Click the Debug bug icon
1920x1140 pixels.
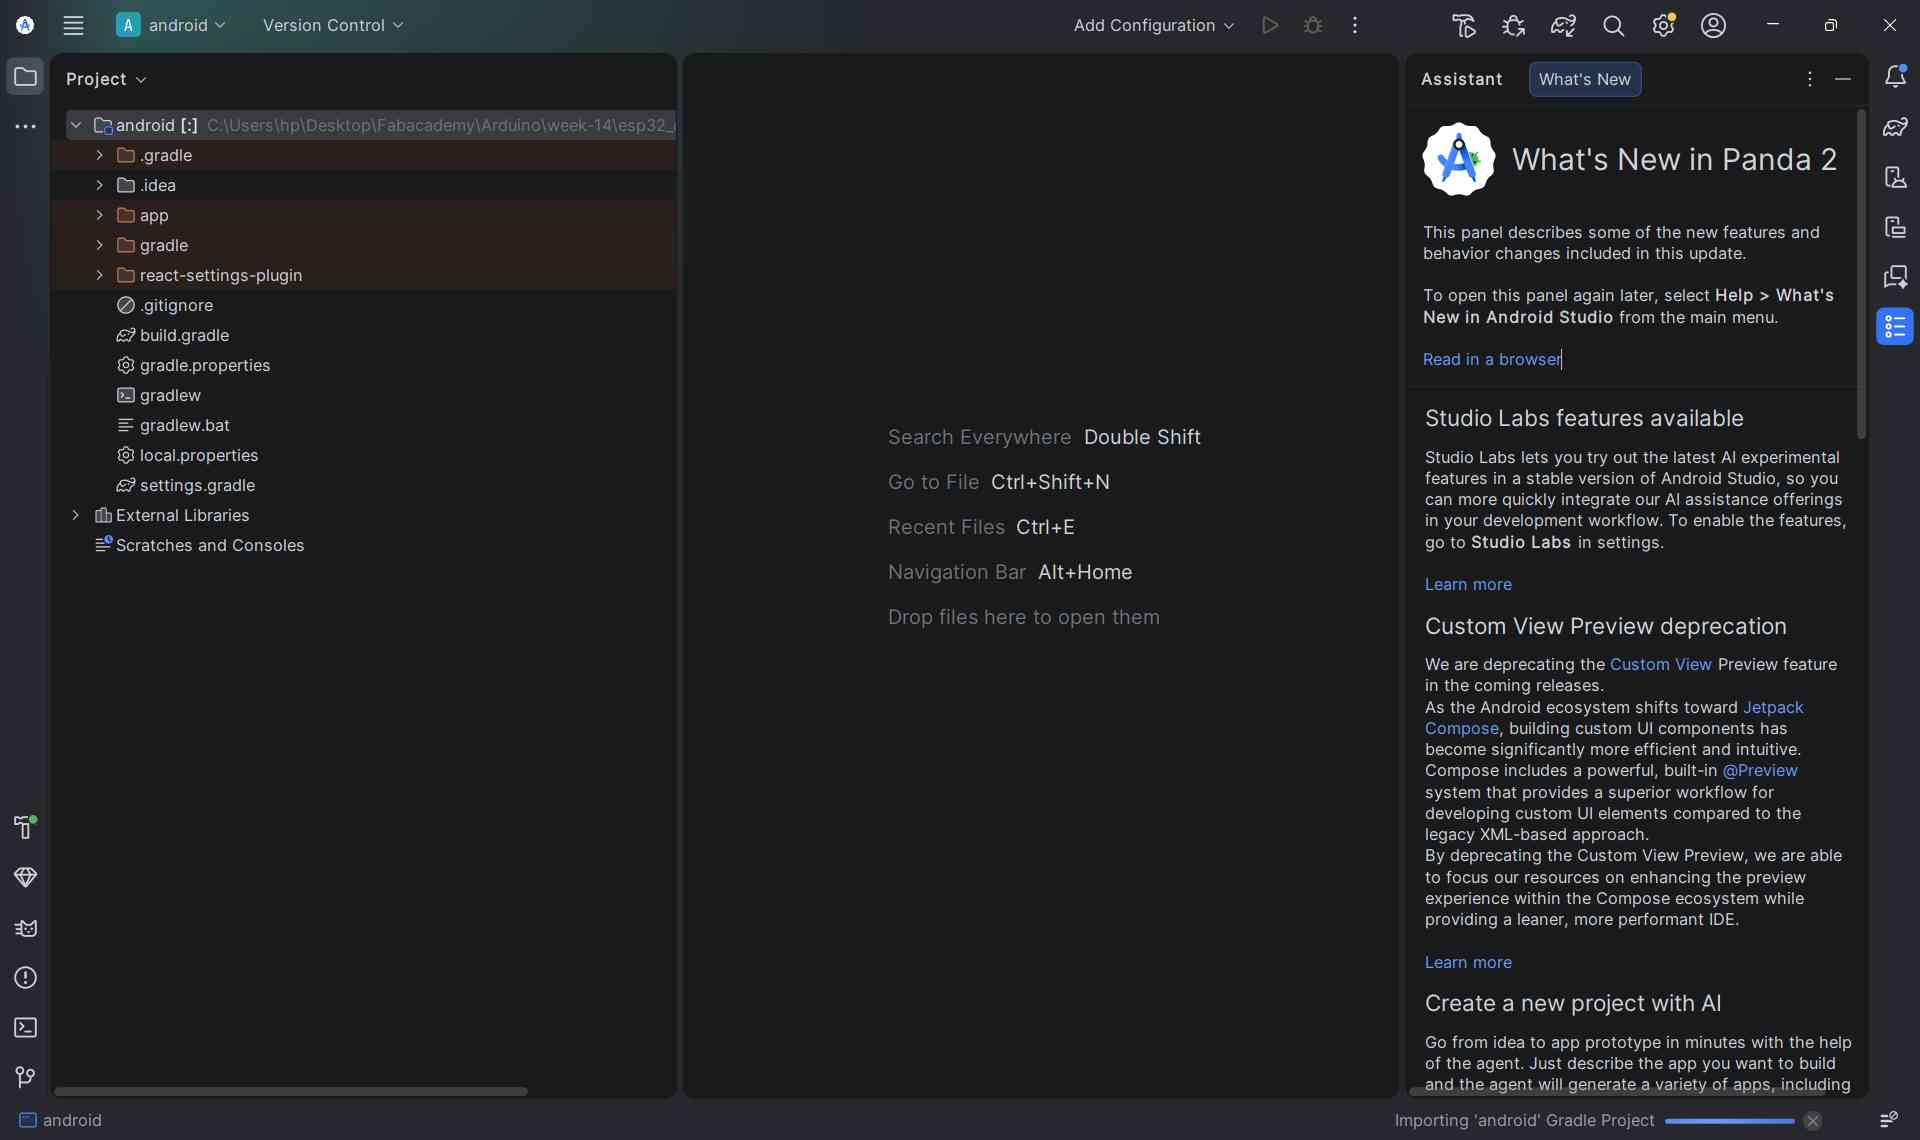point(1313,26)
